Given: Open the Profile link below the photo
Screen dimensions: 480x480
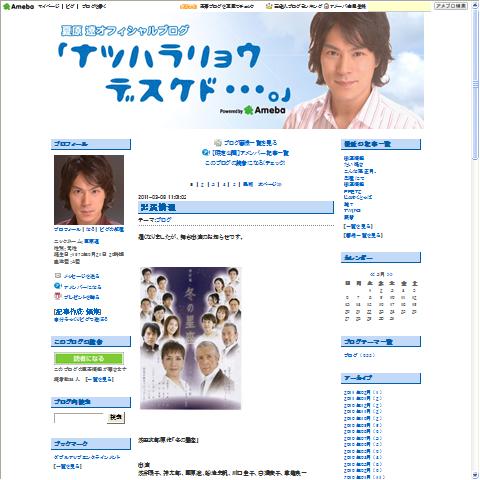Looking at the screenshot, I should [x=67, y=229].
